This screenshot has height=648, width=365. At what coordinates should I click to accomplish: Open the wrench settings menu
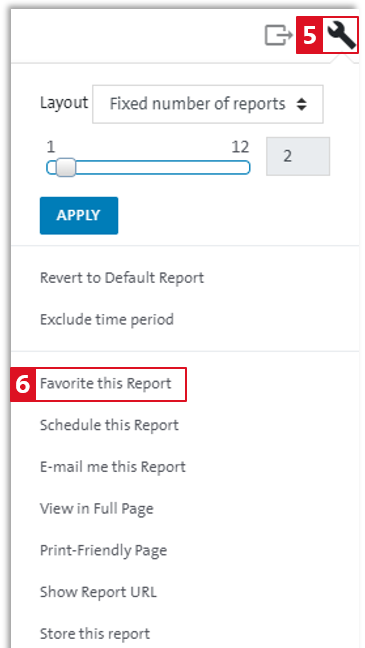[341, 36]
